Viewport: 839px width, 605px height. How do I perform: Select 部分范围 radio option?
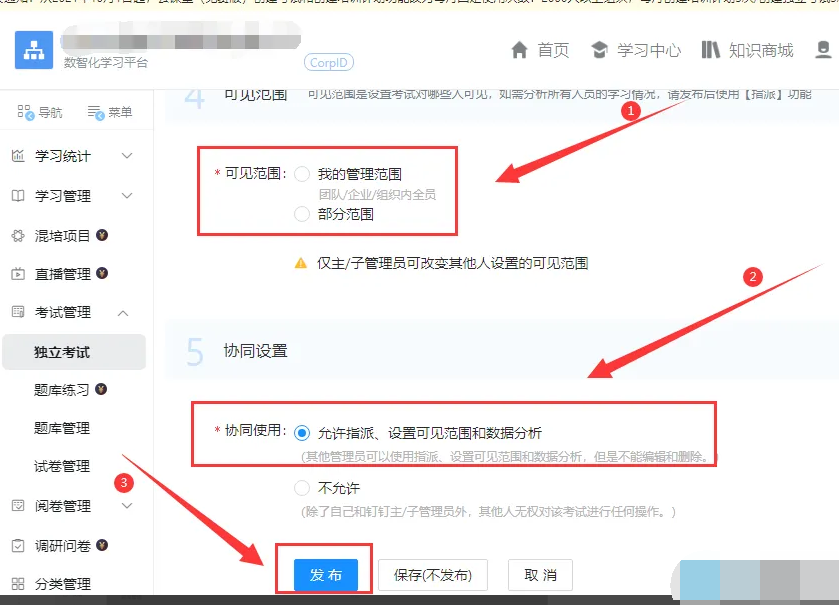[302, 213]
